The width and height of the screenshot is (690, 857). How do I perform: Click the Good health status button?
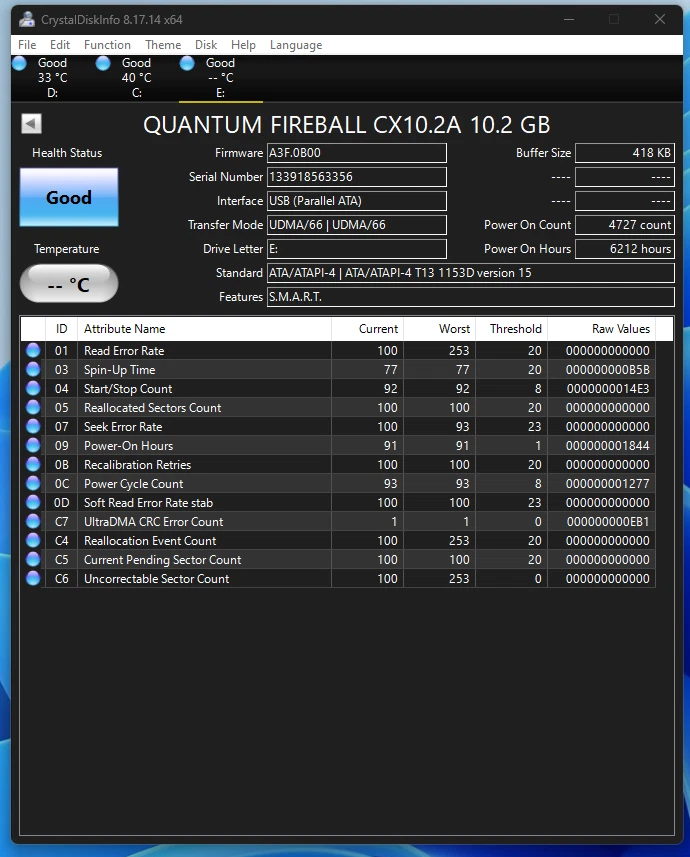(x=69, y=197)
